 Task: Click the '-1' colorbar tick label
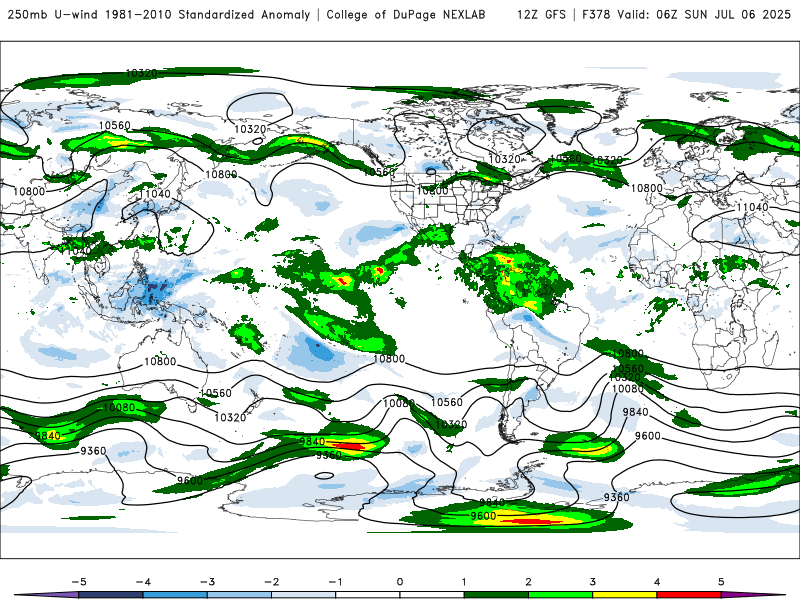pos(335,582)
